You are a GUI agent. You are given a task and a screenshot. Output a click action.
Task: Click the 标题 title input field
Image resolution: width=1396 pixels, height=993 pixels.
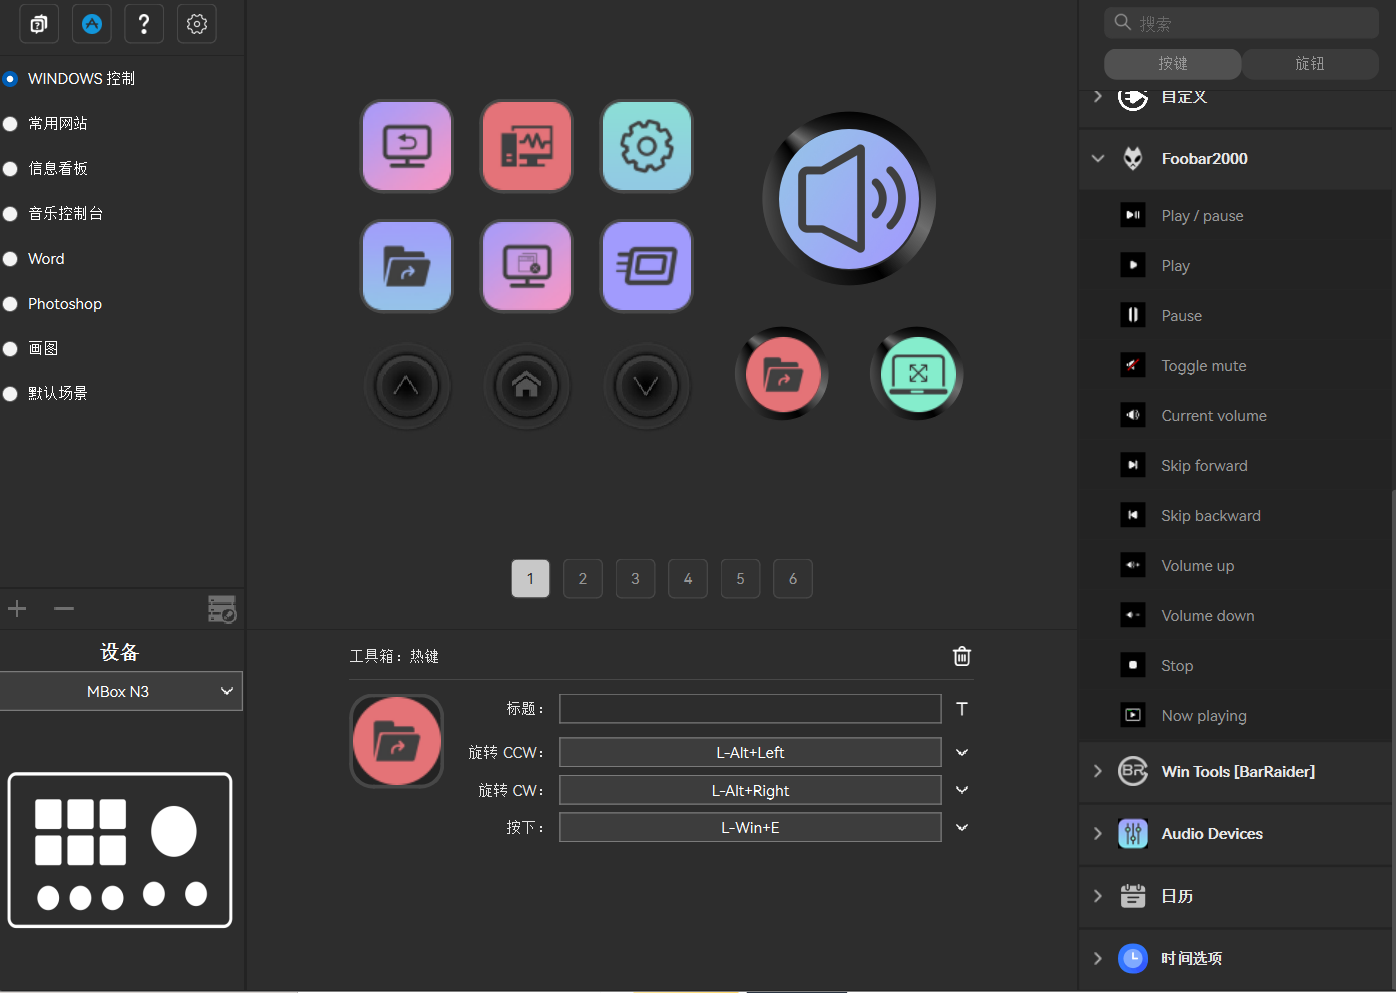750,709
